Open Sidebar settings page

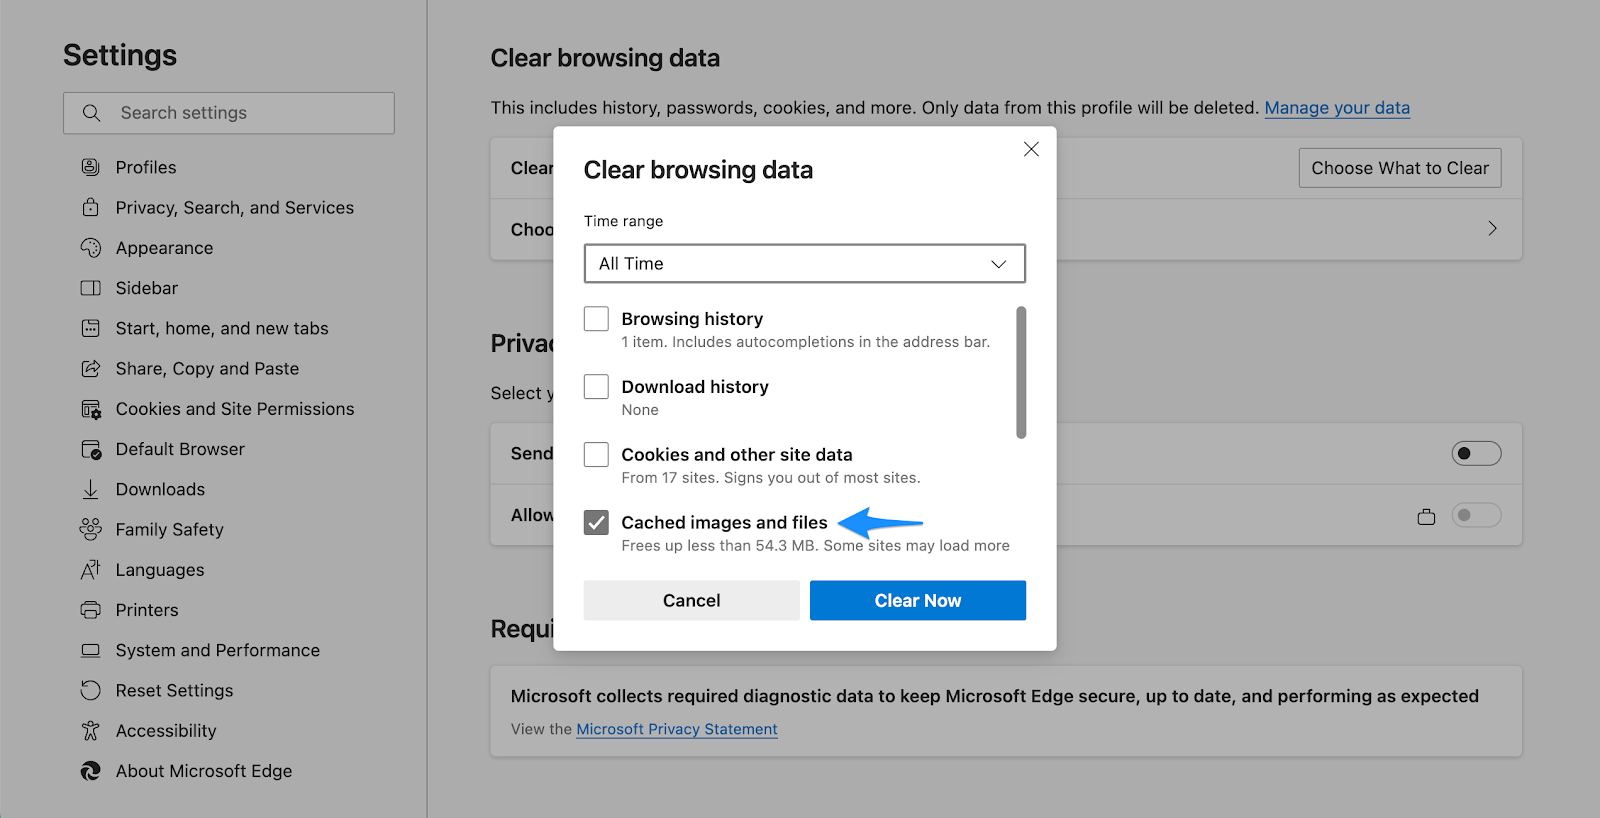[x=147, y=288]
